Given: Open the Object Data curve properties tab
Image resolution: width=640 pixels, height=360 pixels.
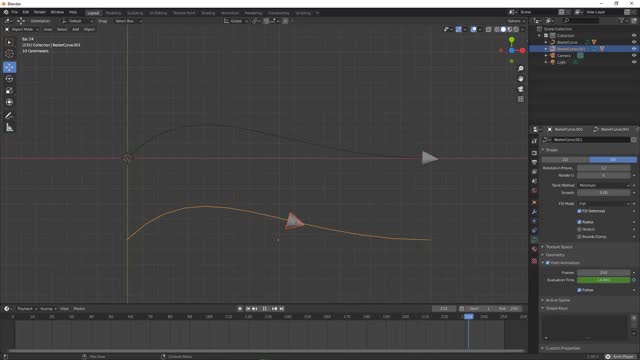Looking at the screenshot, I should coord(534,240).
